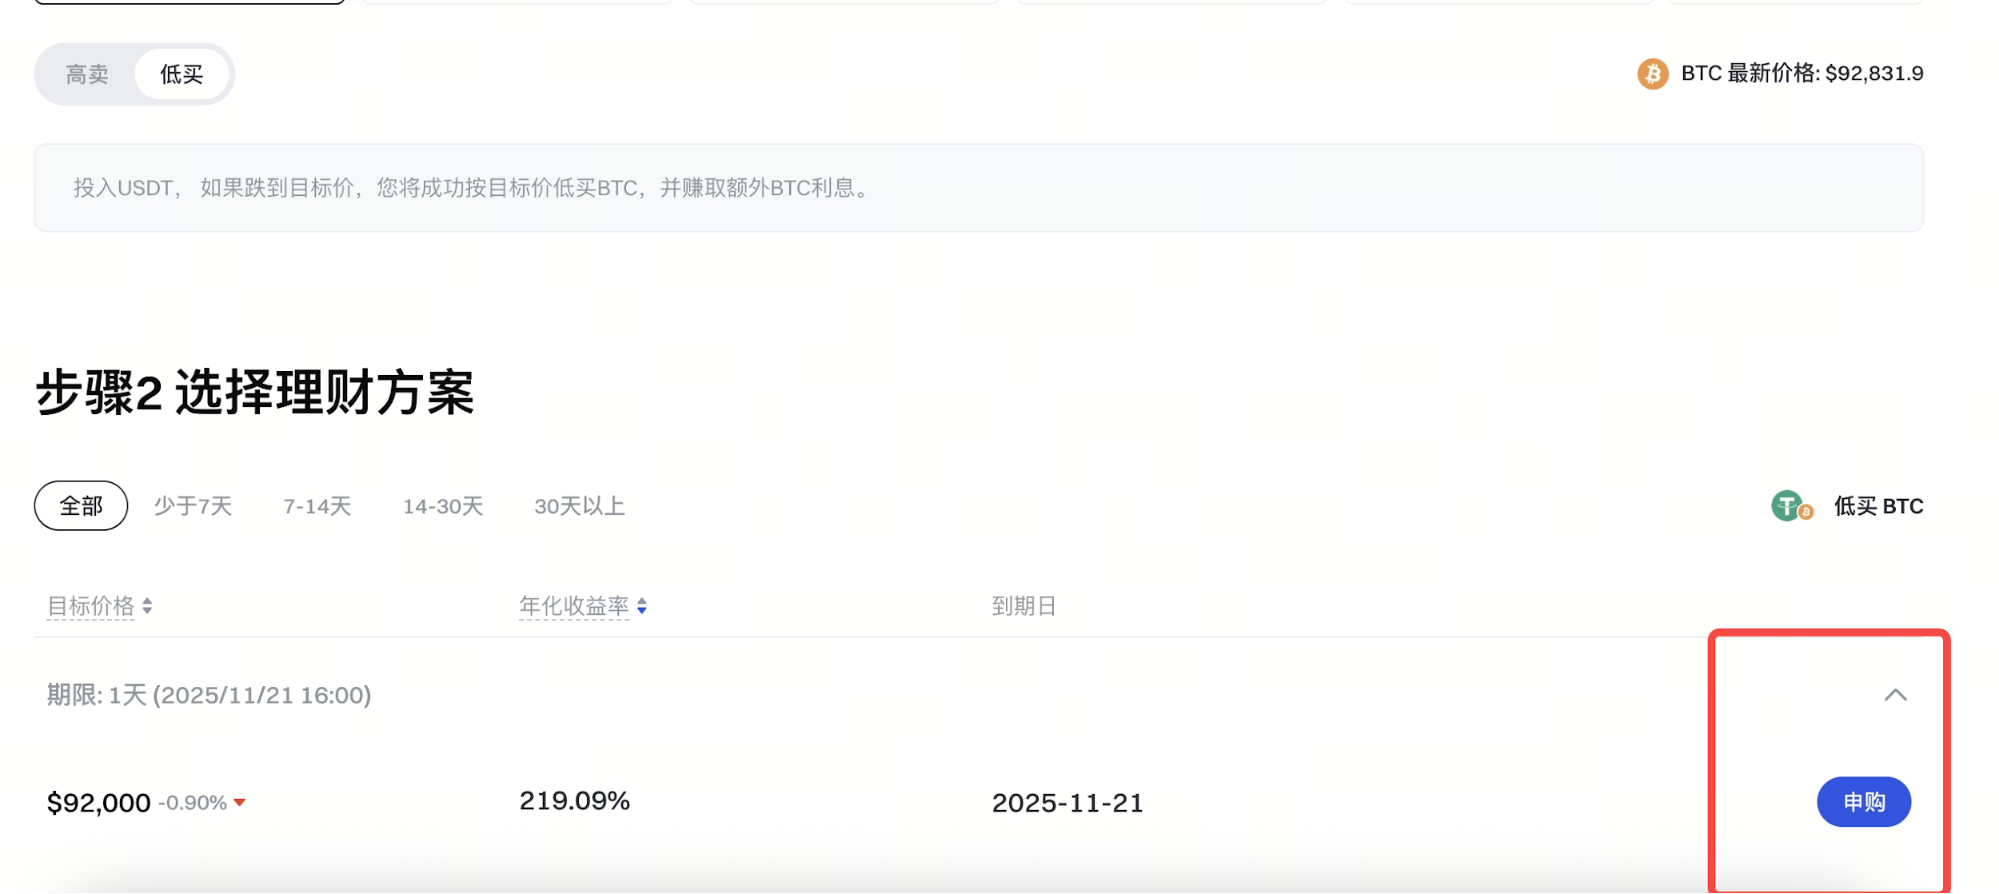Click the 年化收益率 column header label
The height and width of the screenshot is (894, 1999).
point(574,606)
